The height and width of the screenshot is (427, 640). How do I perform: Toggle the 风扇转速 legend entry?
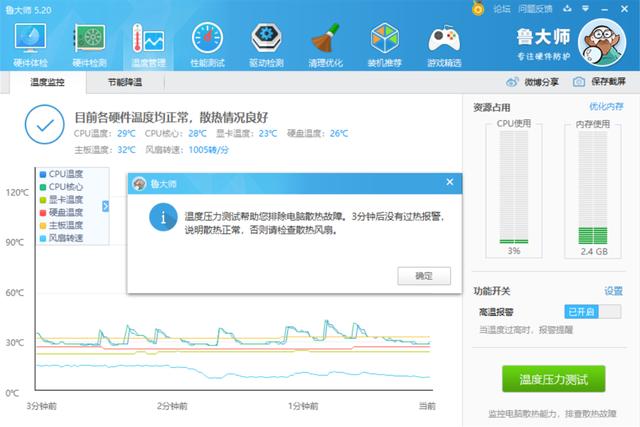[61, 238]
